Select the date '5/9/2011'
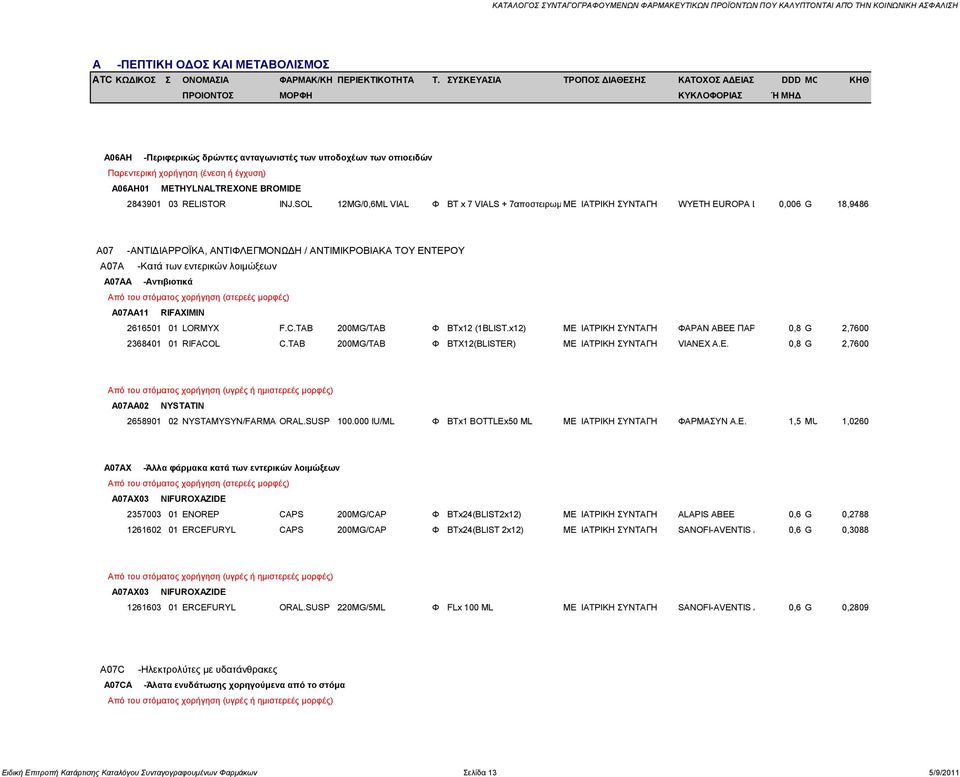Screen dimensions: 960x777 pyautogui.click(x=943, y=773)
